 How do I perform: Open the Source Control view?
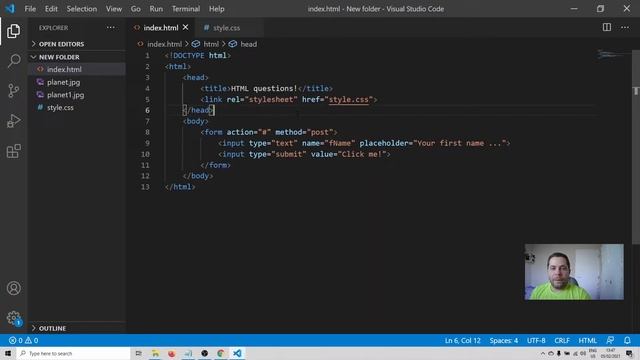pyautogui.click(x=13, y=91)
